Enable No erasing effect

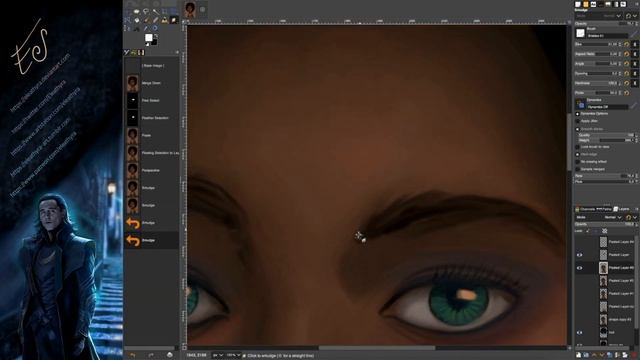[x=577, y=162]
